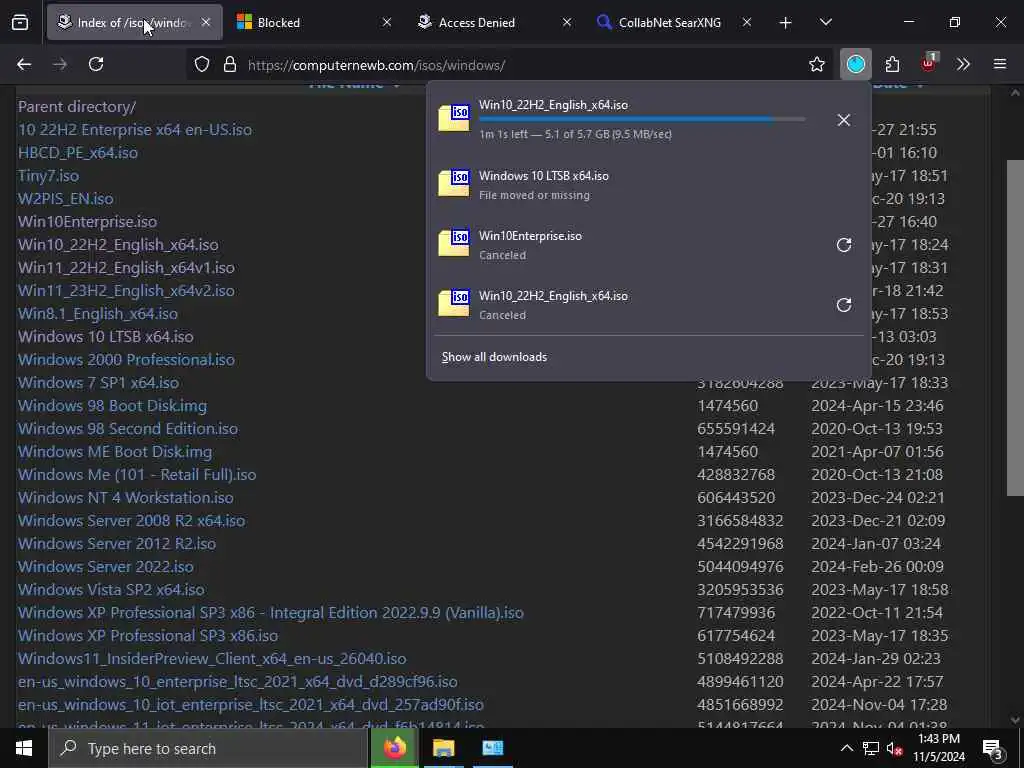Show more tools overflow chevrons

coord(963,64)
